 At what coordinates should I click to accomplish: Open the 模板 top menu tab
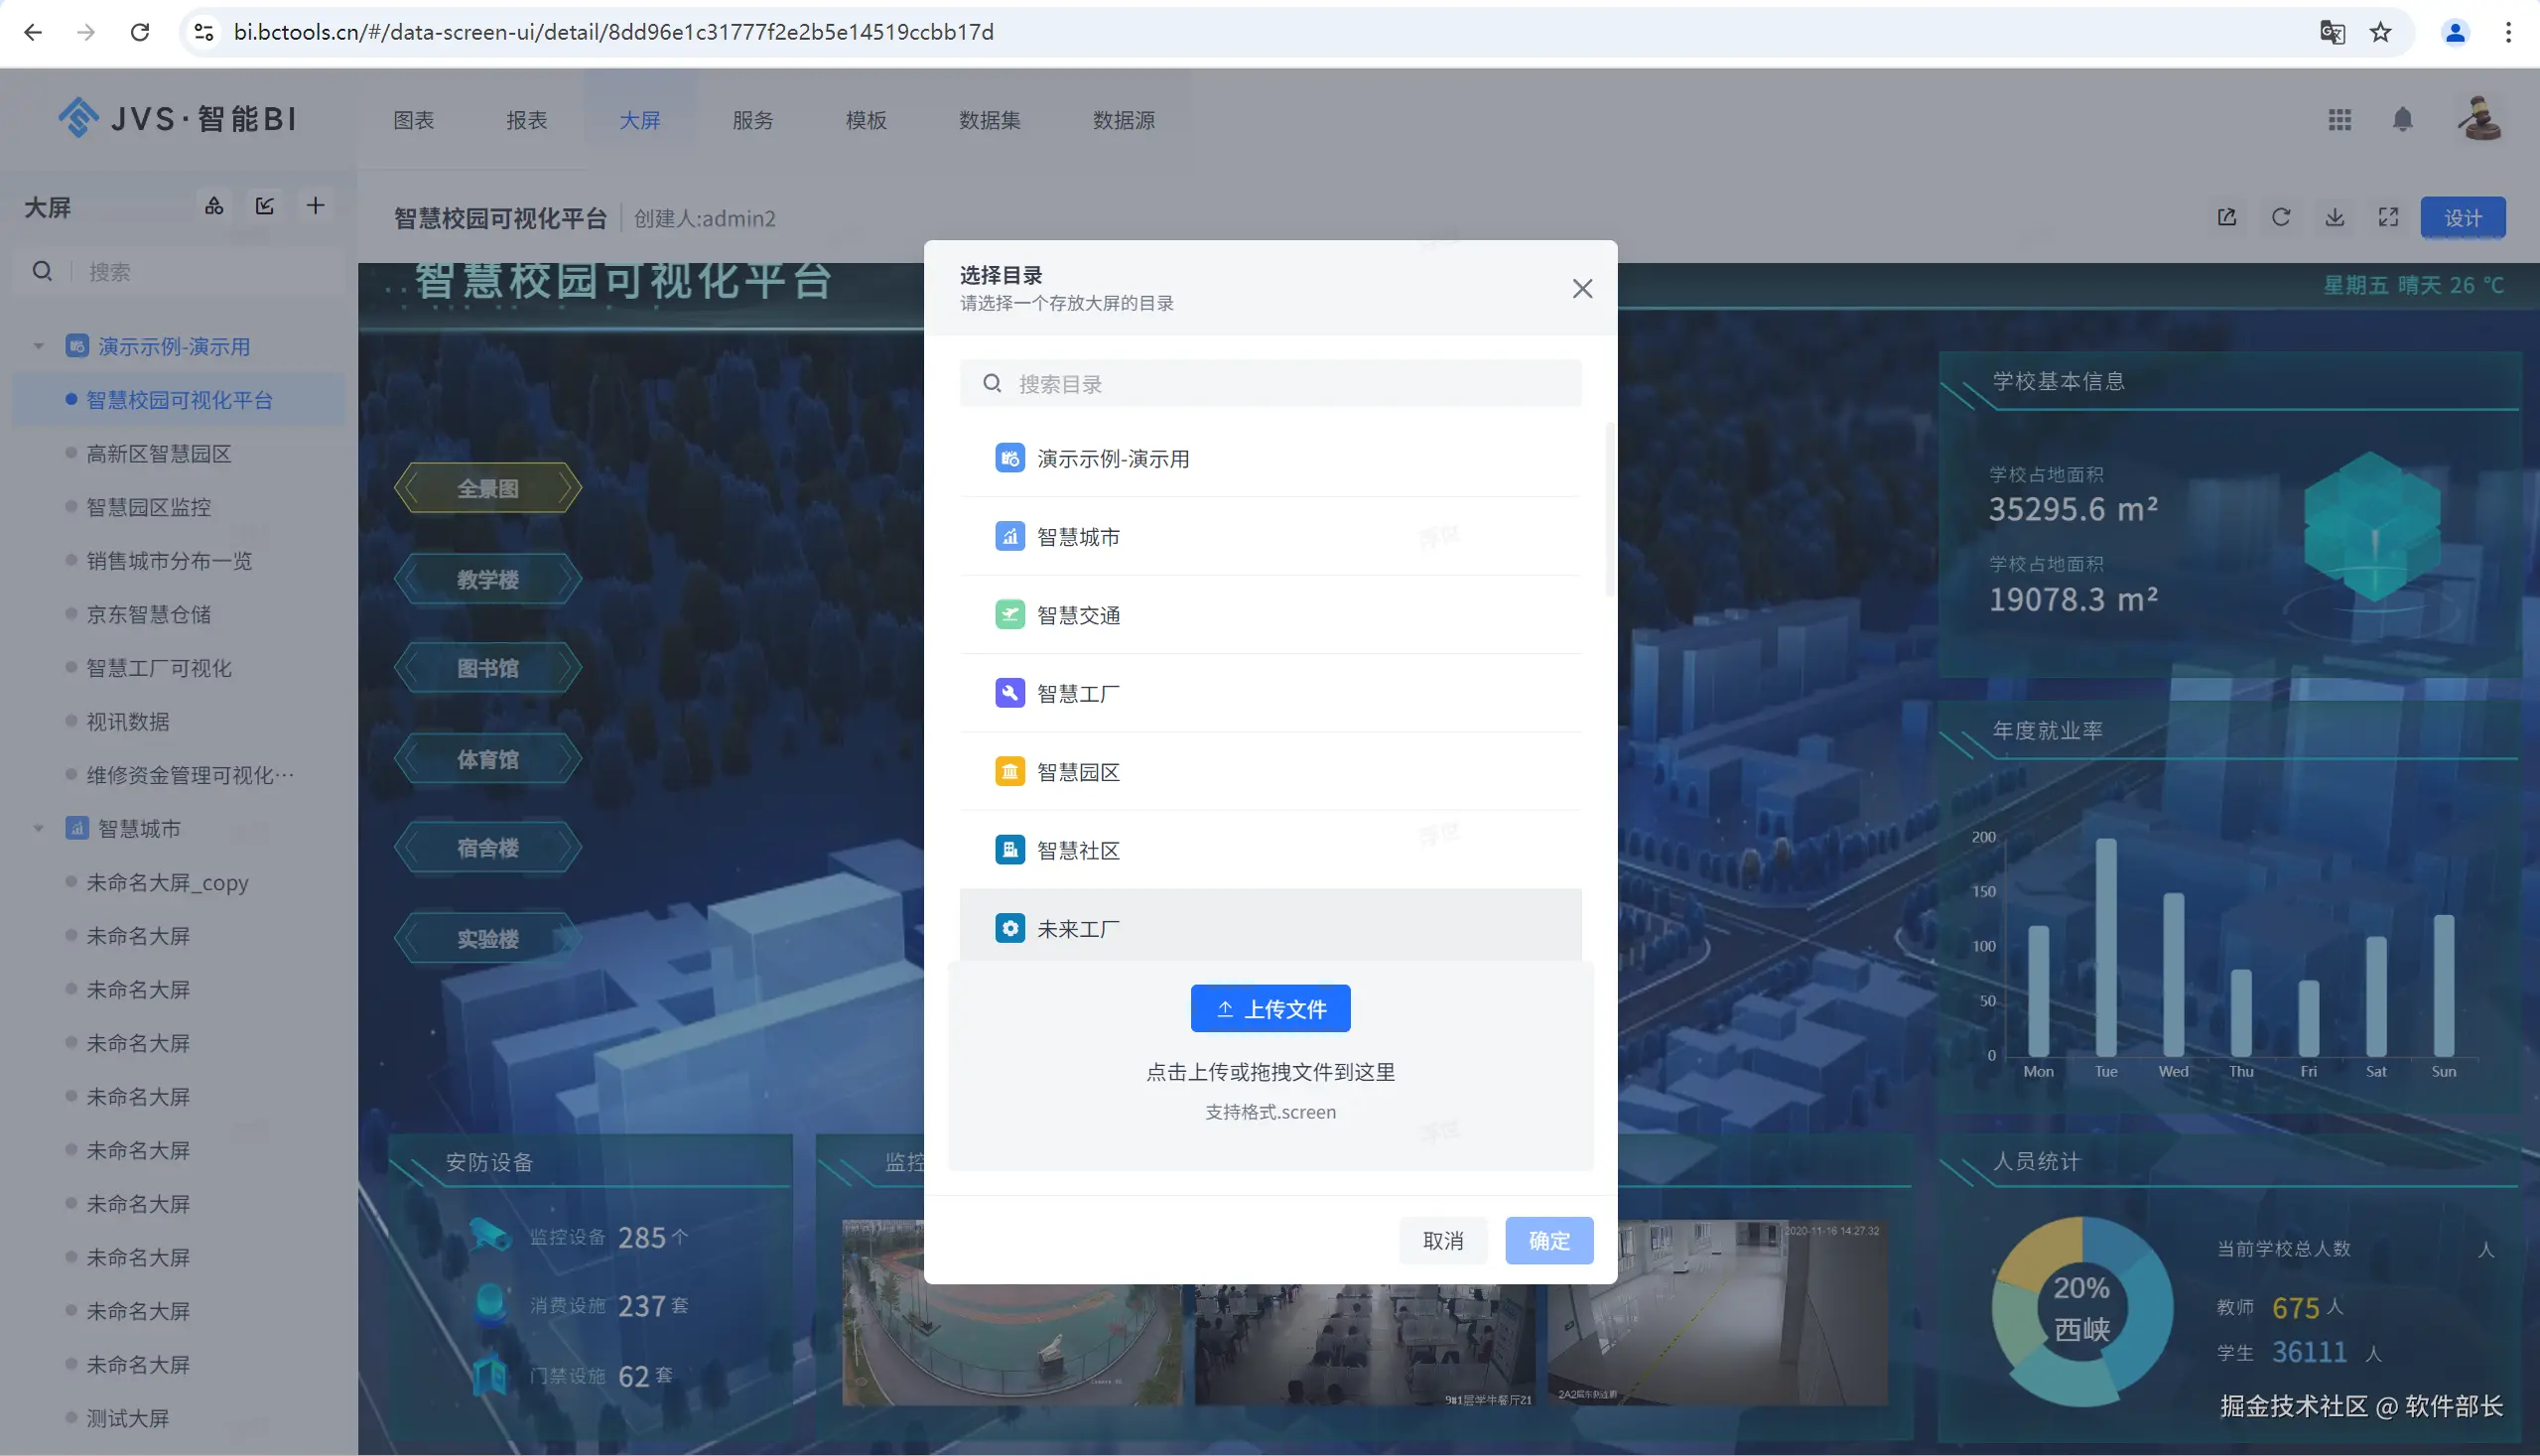[x=865, y=120]
